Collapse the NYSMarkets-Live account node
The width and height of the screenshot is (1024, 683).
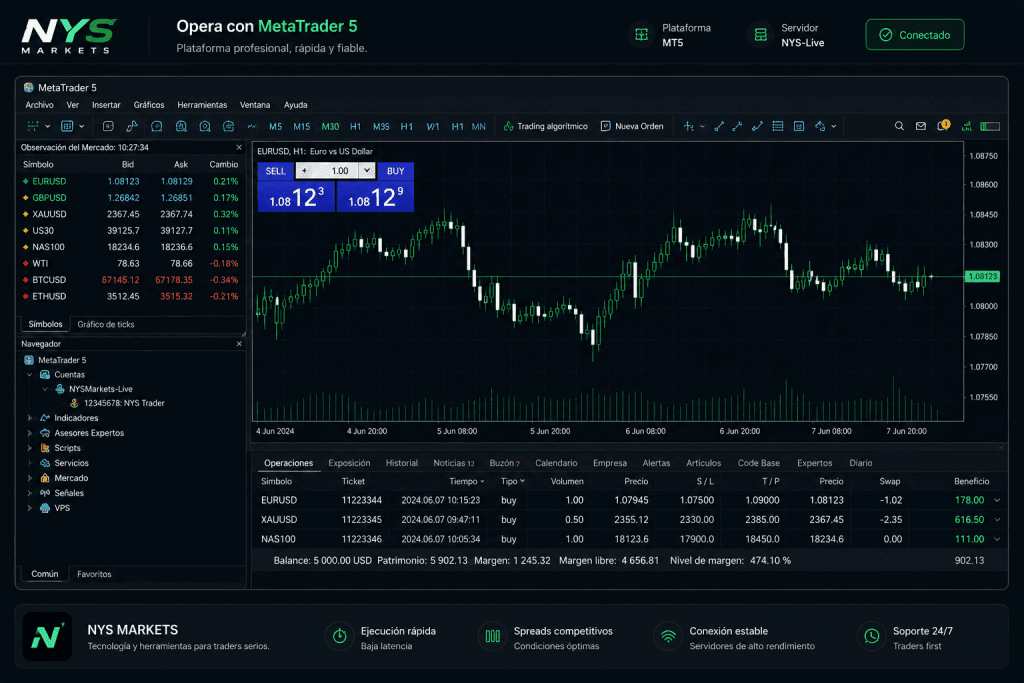tap(44, 389)
